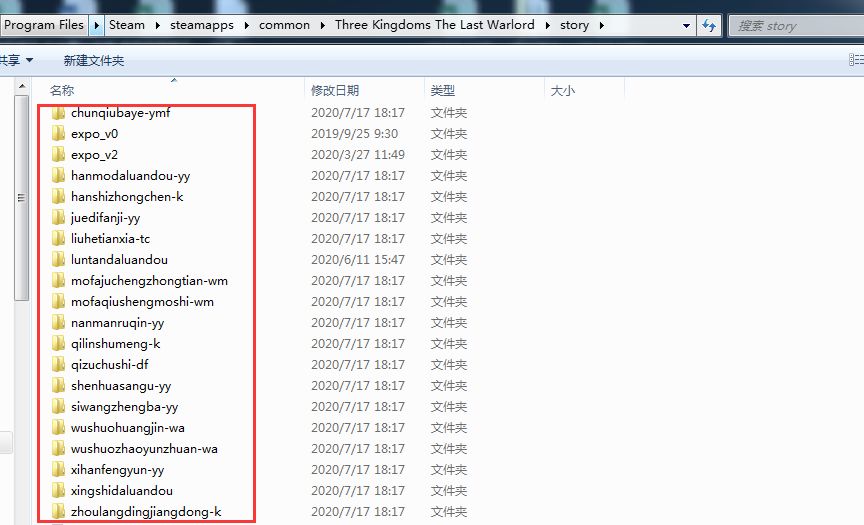Click the expo_v2 date 2020/3/27 11:49
Screen dimensions: 864x525
pyautogui.click(x=358, y=155)
